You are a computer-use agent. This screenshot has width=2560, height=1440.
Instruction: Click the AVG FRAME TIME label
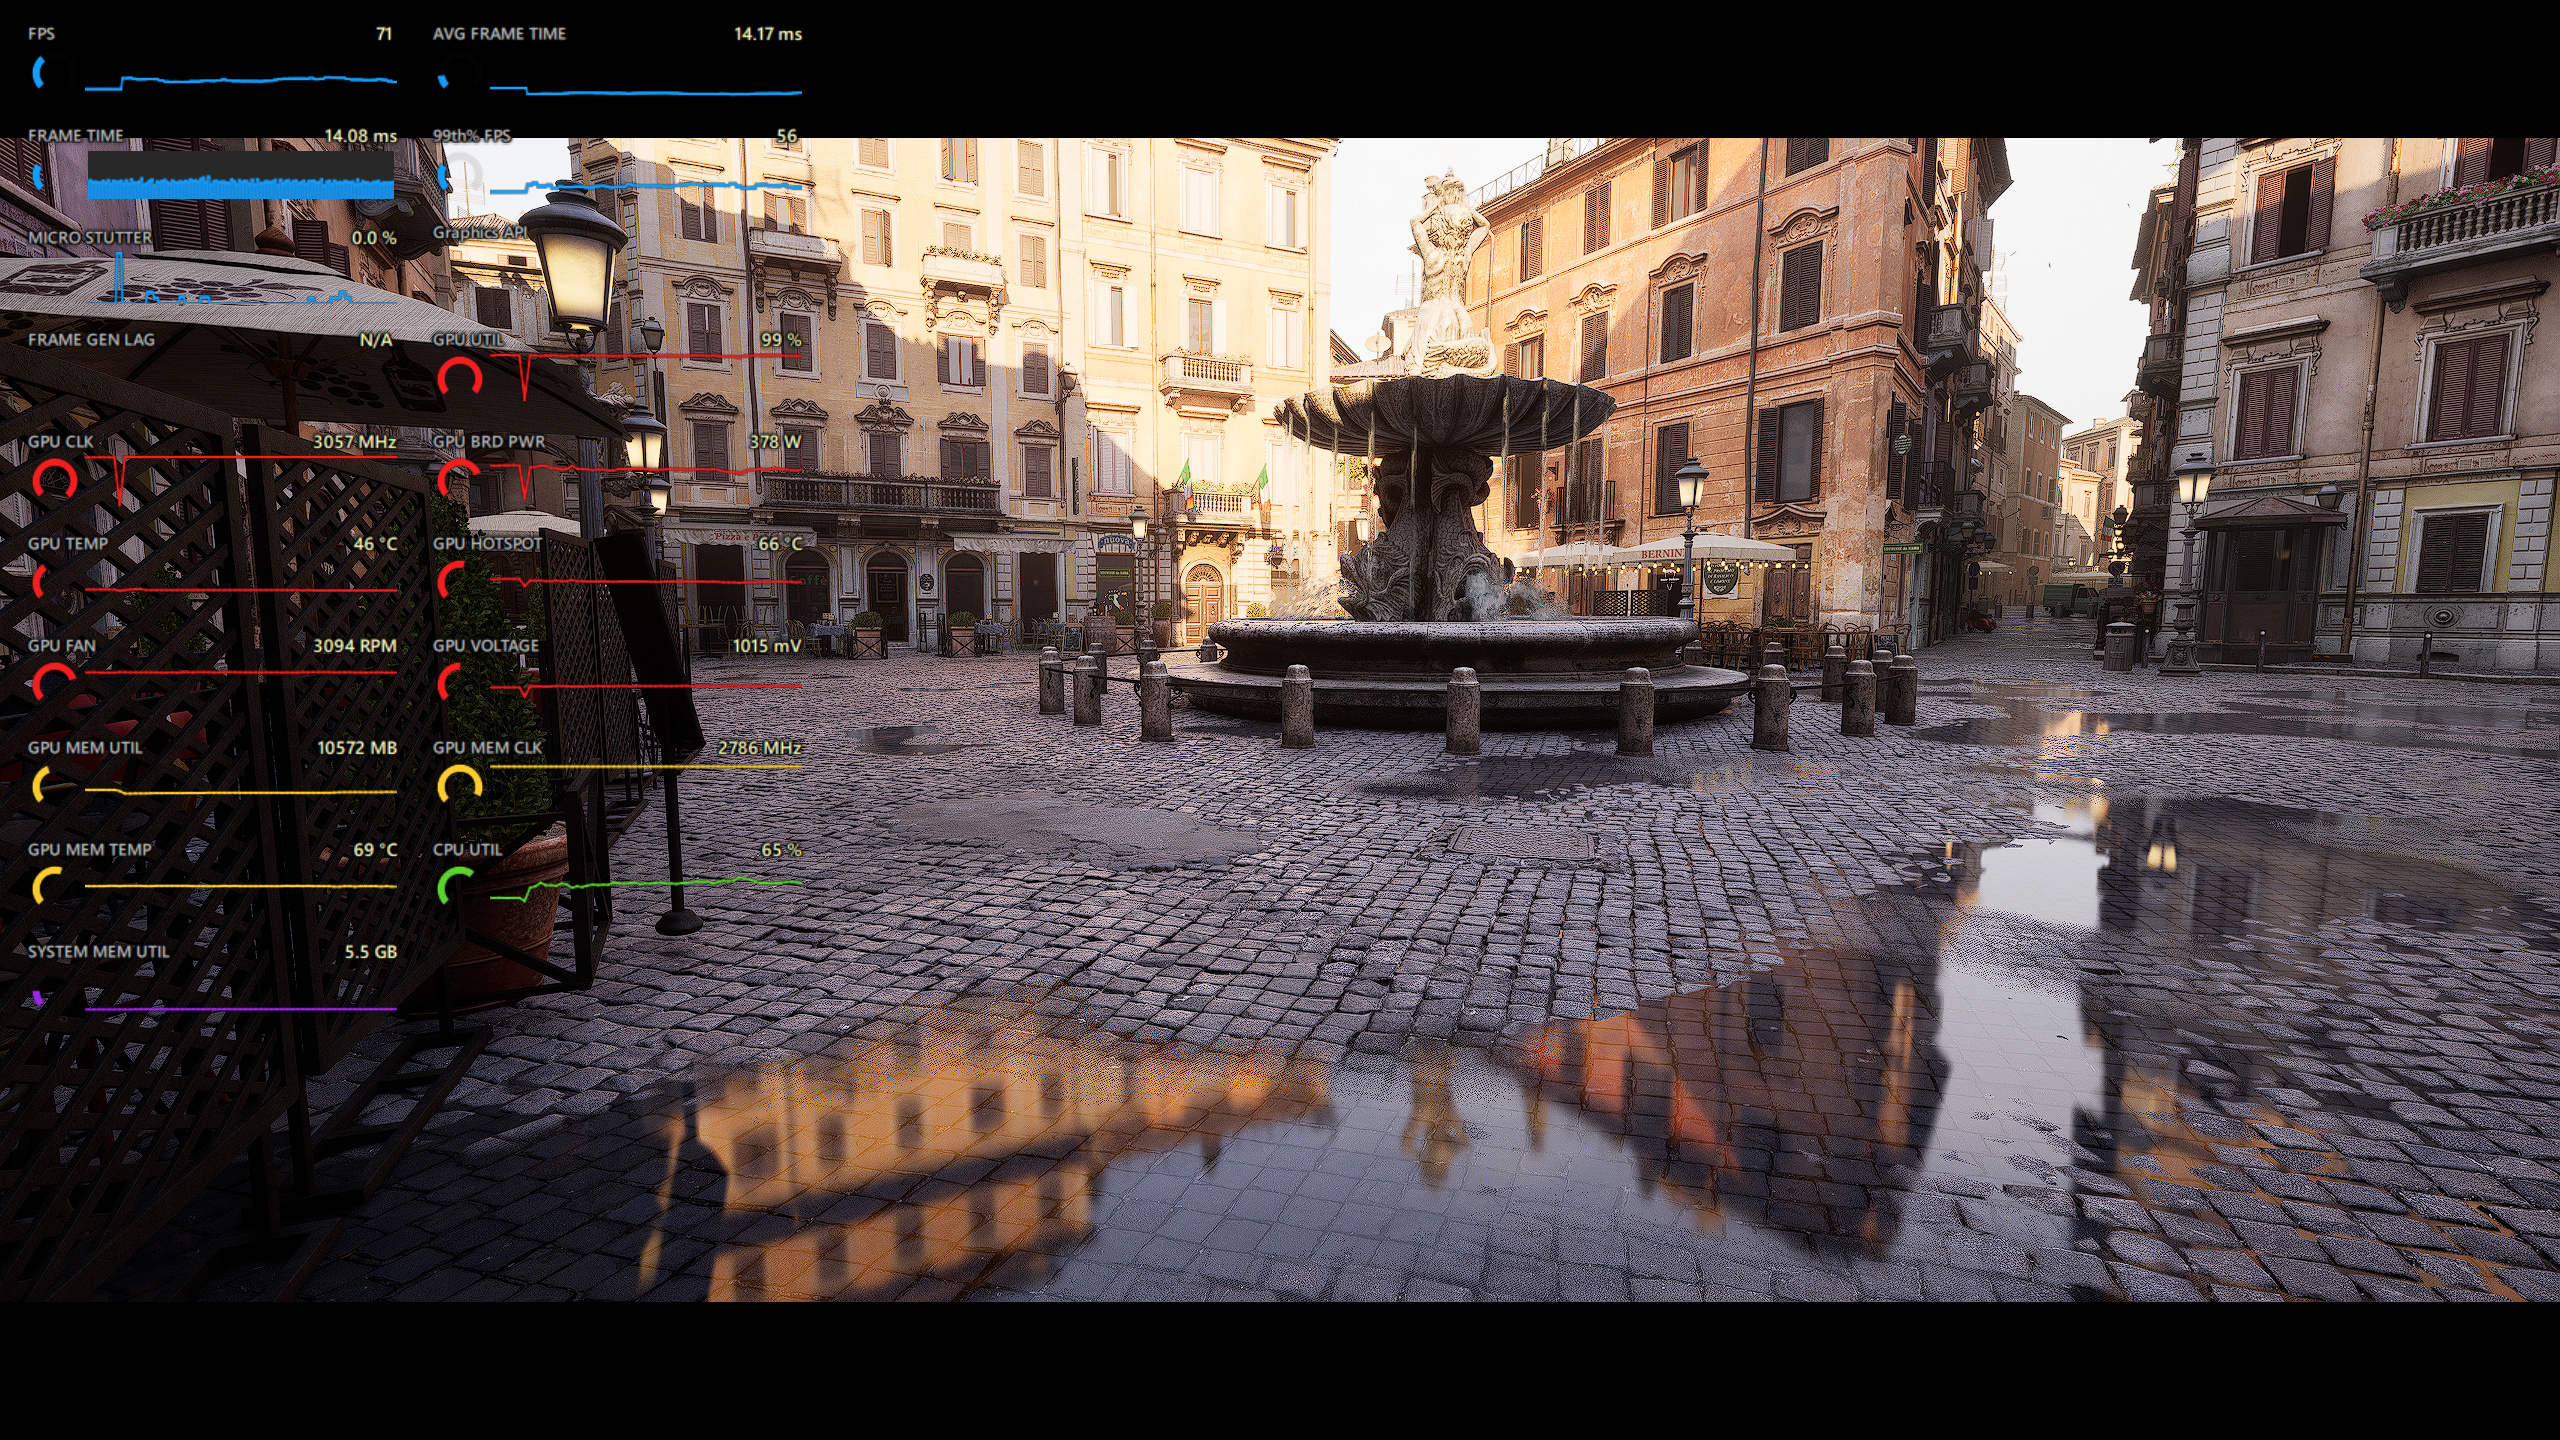click(x=498, y=33)
